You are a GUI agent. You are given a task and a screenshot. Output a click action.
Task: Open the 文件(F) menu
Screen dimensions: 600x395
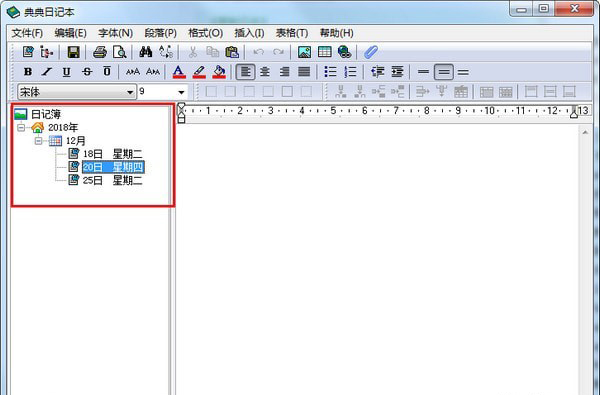[27, 33]
